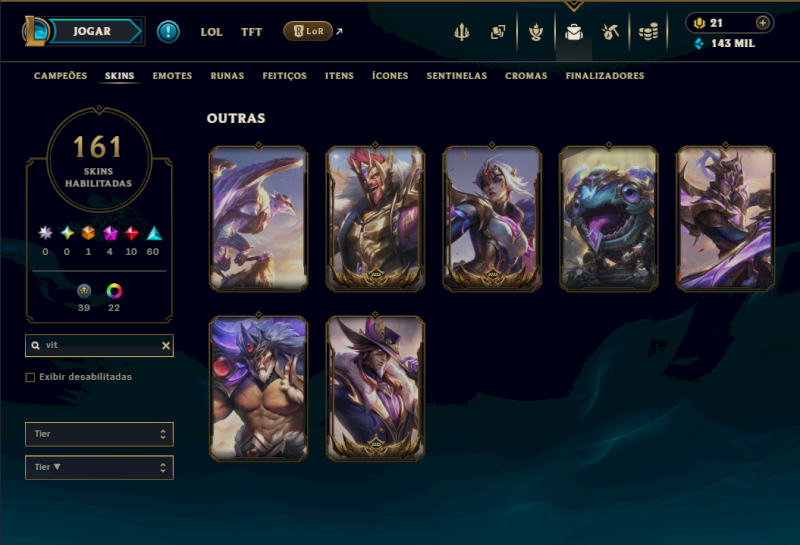Screen dimensions: 800x545
Task: Clear the search with the X icon
Action: [x=166, y=345]
